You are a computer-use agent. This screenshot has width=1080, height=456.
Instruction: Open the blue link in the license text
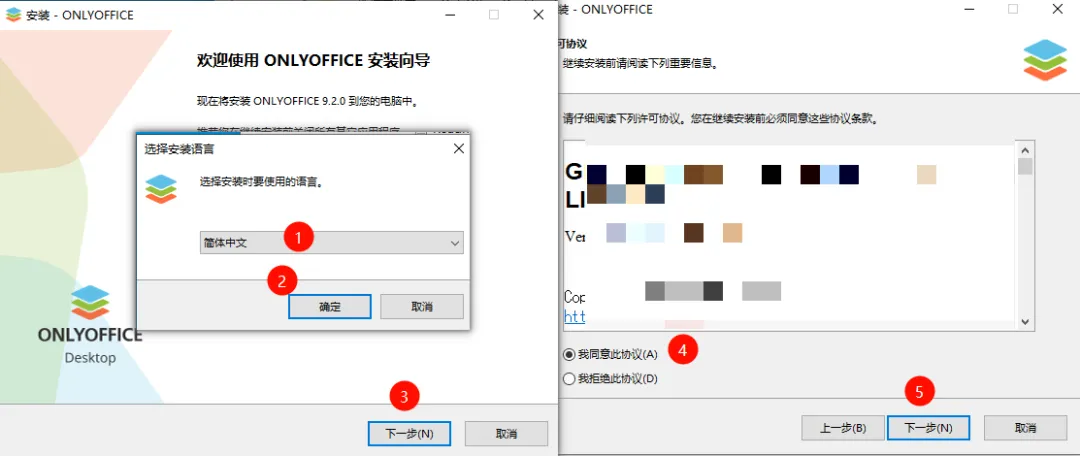coord(574,316)
